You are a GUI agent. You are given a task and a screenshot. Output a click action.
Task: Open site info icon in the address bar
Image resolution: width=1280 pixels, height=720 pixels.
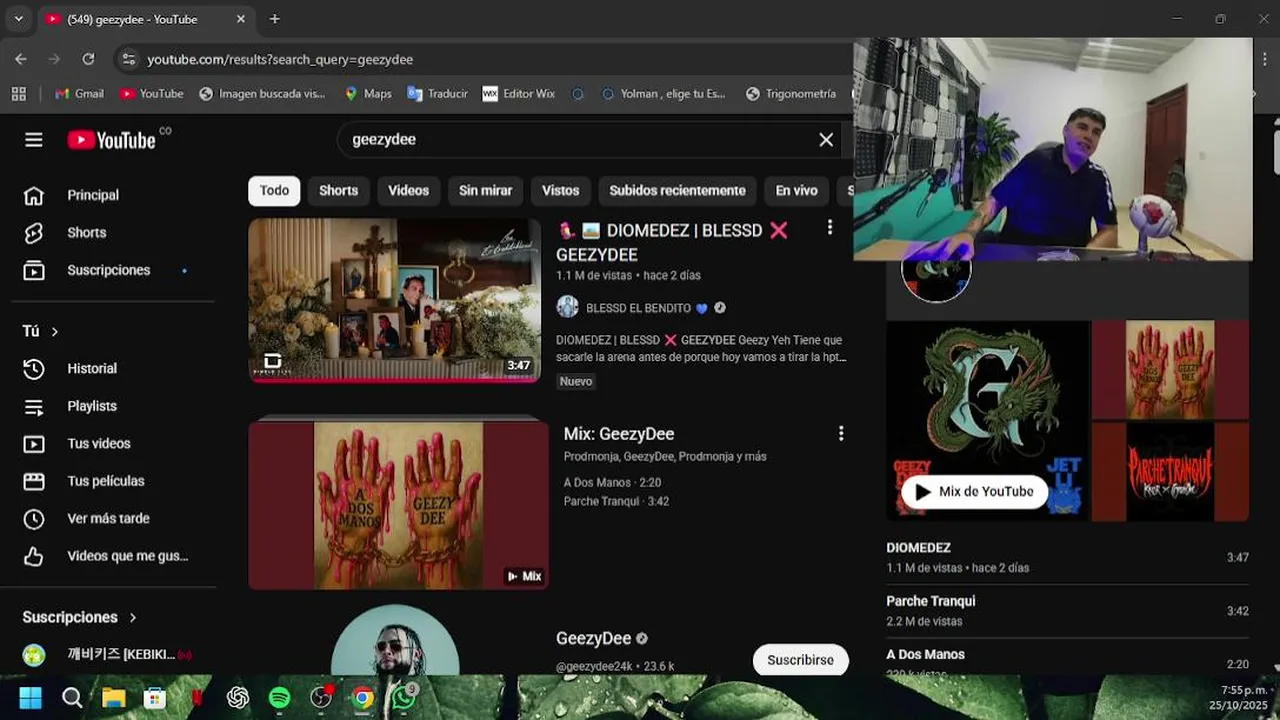[128, 59]
